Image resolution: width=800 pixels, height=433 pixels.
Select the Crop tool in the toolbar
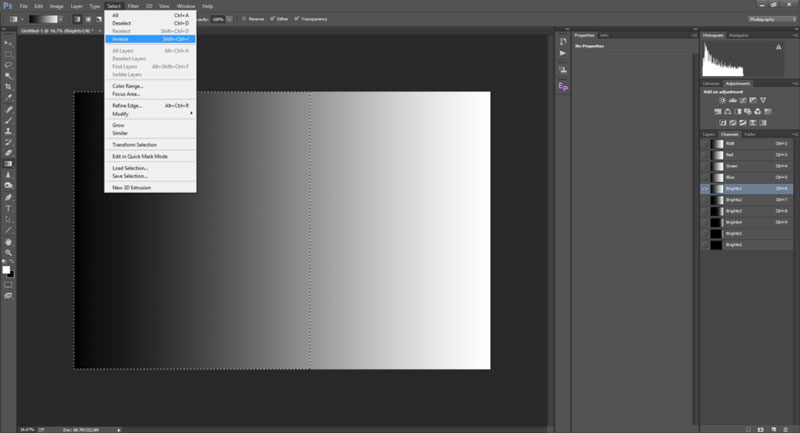tap(8, 86)
